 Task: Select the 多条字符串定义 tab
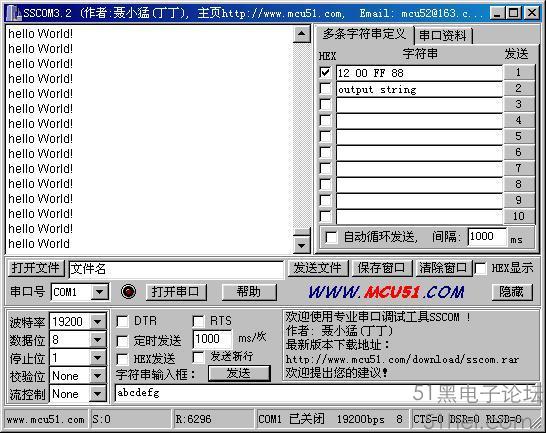365,34
